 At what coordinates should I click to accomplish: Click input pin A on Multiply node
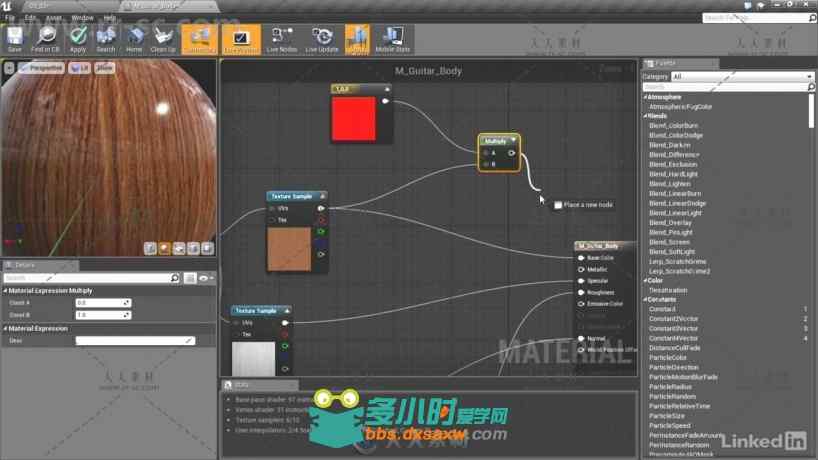point(486,153)
